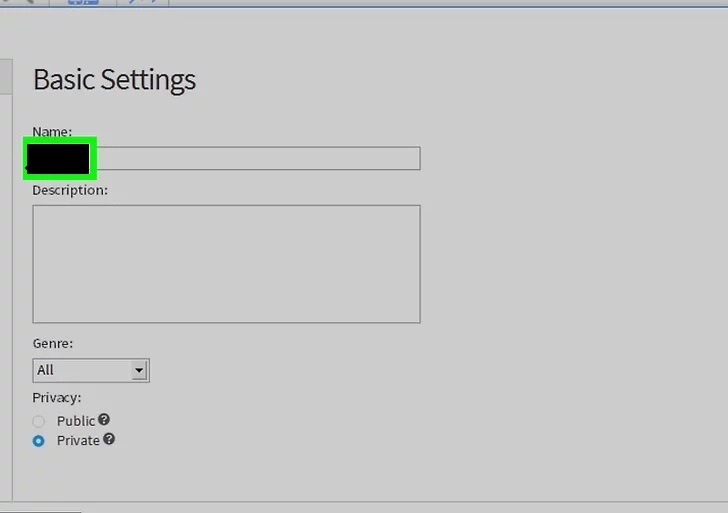Click into the Name text field

(x=227, y=158)
